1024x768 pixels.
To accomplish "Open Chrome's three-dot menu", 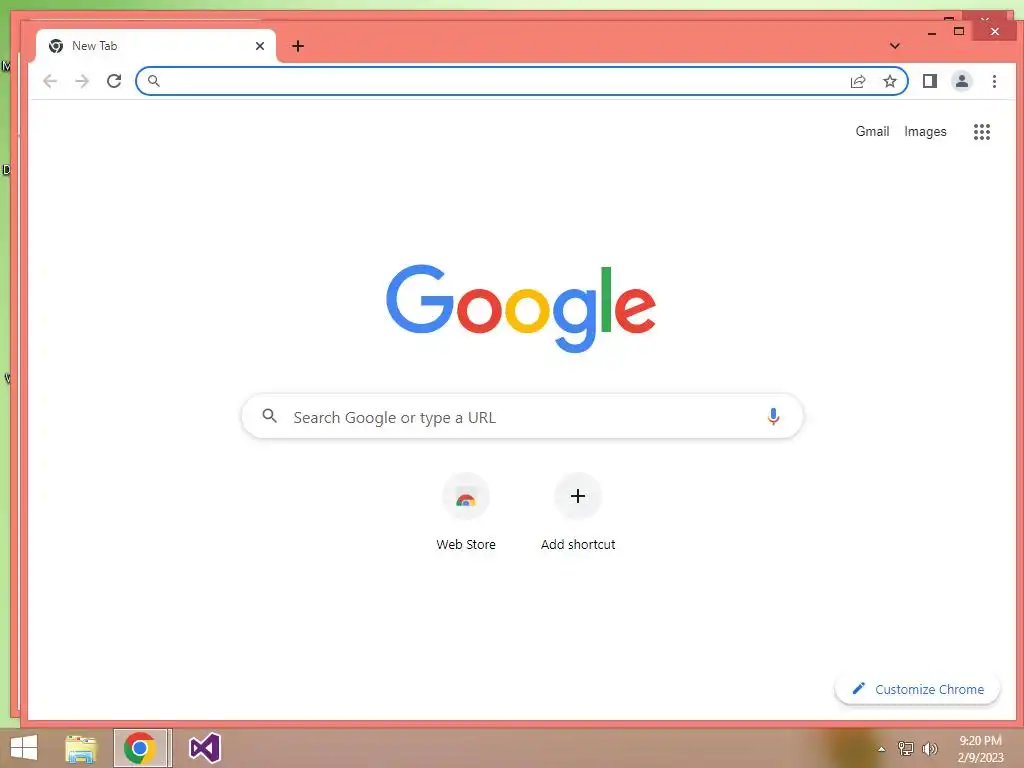I will (x=994, y=81).
